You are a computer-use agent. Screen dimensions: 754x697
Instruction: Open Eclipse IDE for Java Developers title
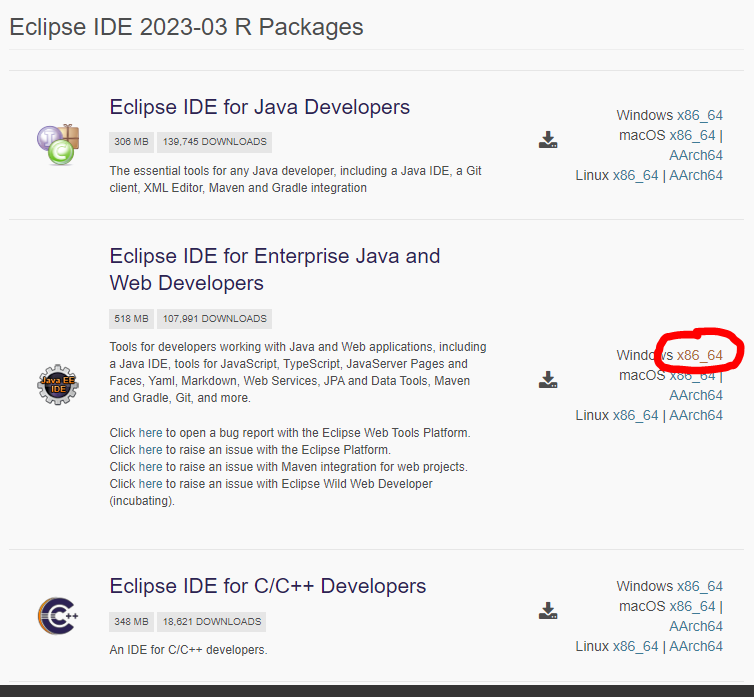pyautogui.click(x=260, y=107)
